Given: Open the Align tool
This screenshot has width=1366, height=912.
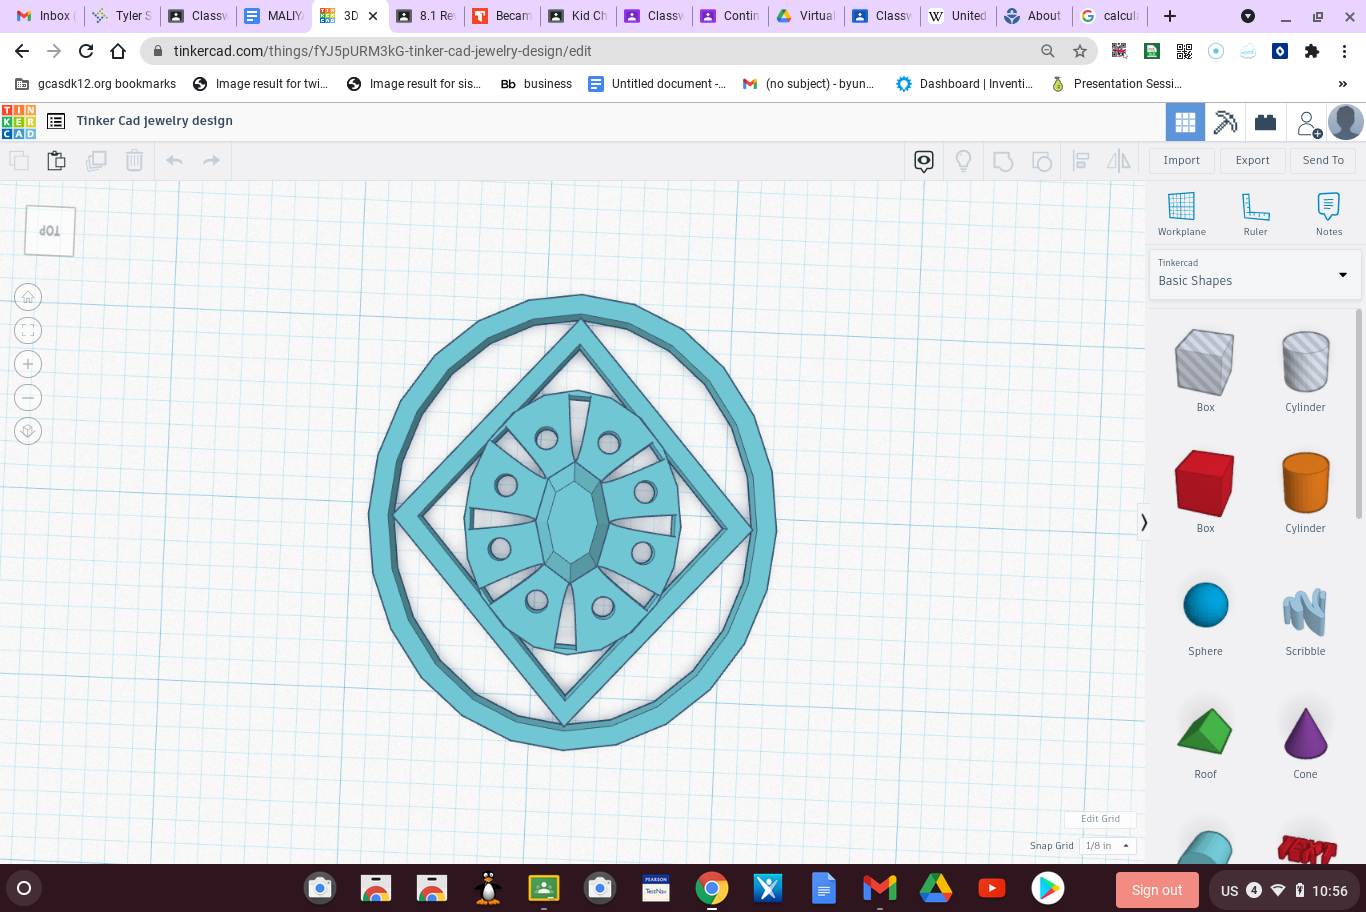Looking at the screenshot, I should 1081,161.
